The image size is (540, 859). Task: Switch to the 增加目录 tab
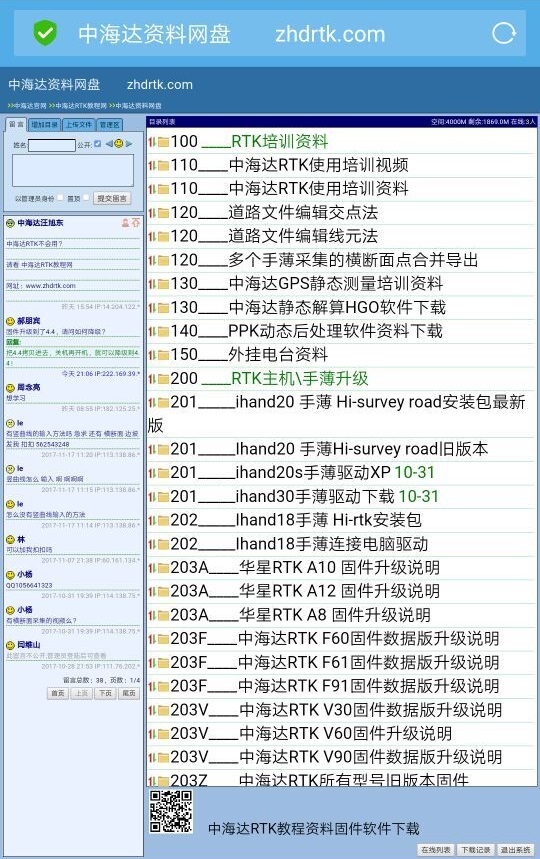(x=44, y=125)
